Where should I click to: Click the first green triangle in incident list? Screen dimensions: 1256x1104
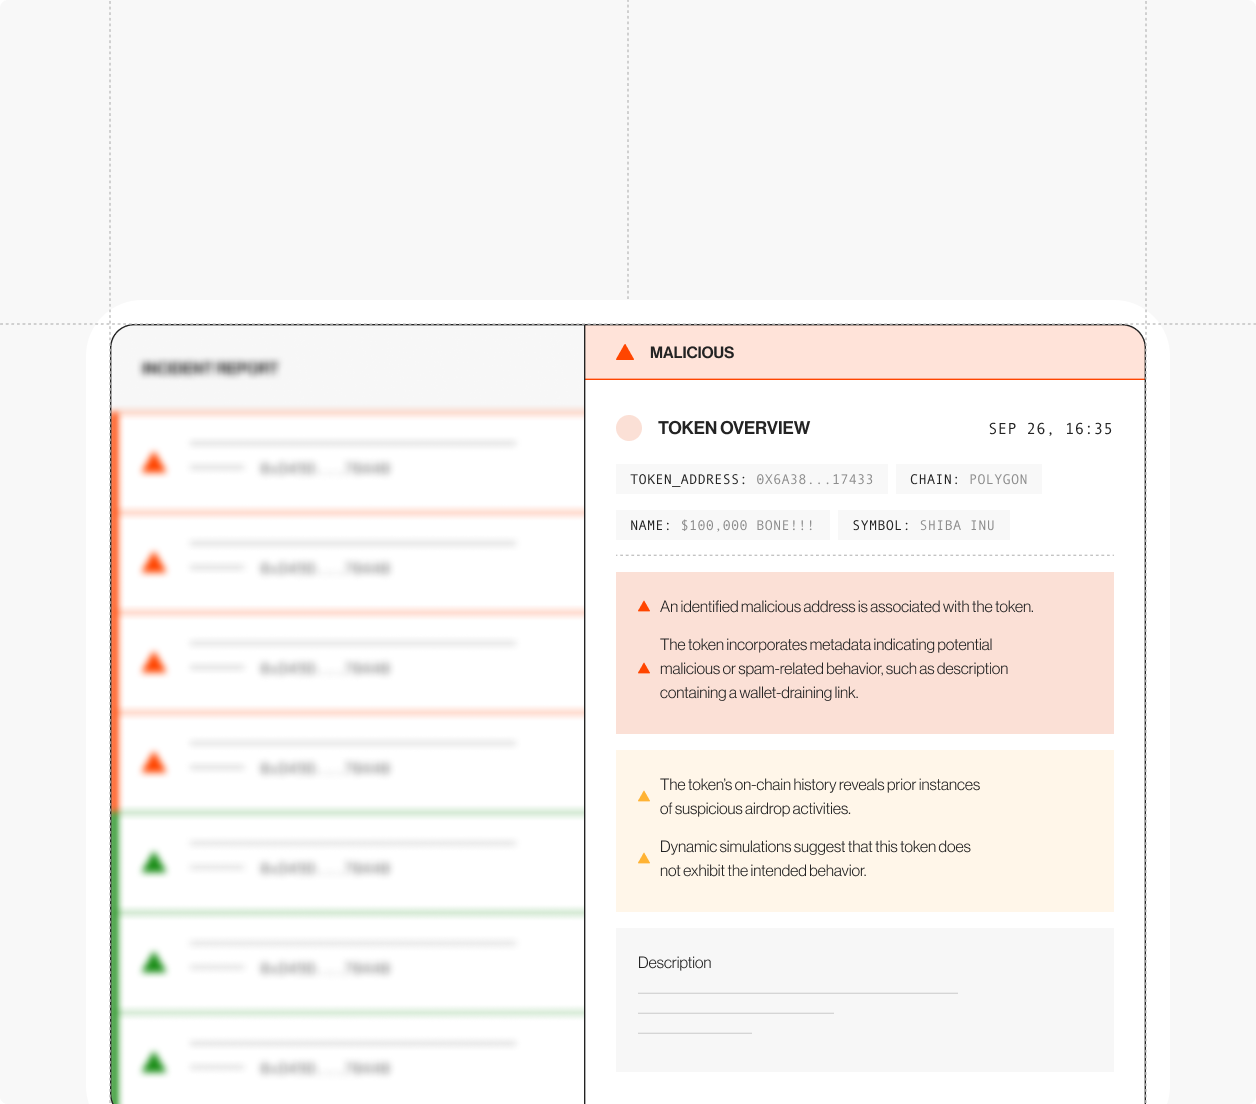point(154,863)
